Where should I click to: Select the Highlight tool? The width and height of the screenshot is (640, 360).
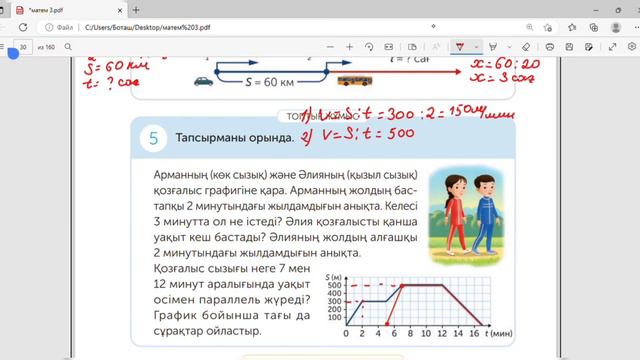pos(493,47)
